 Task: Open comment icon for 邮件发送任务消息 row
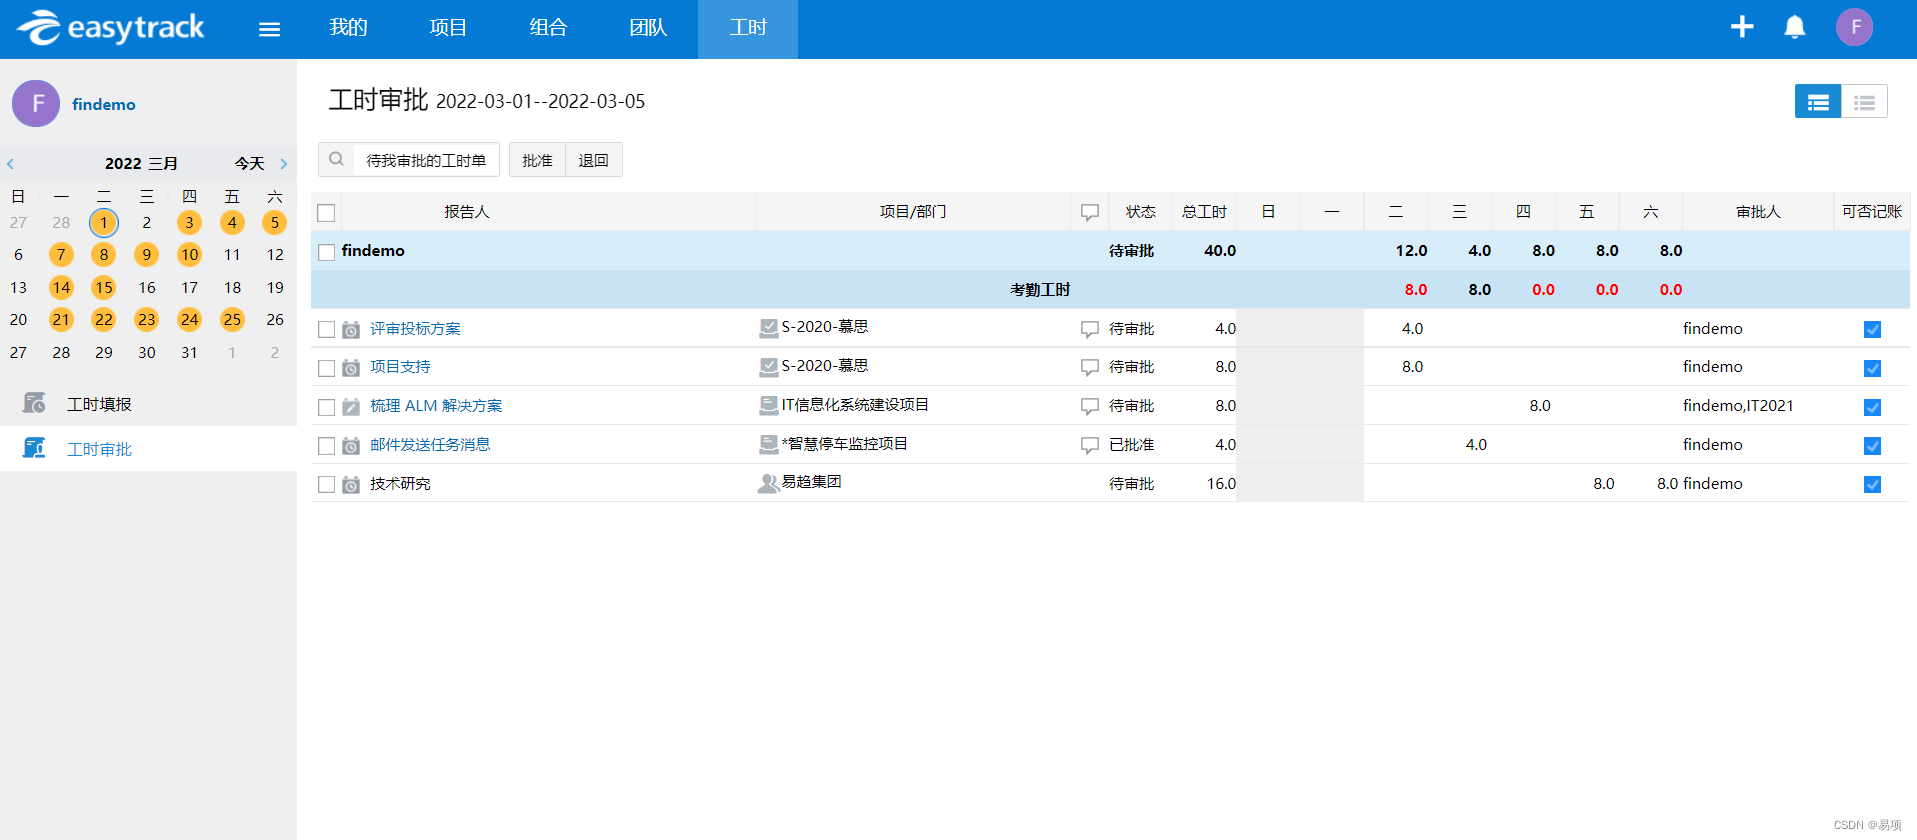(x=1090, y=445)
